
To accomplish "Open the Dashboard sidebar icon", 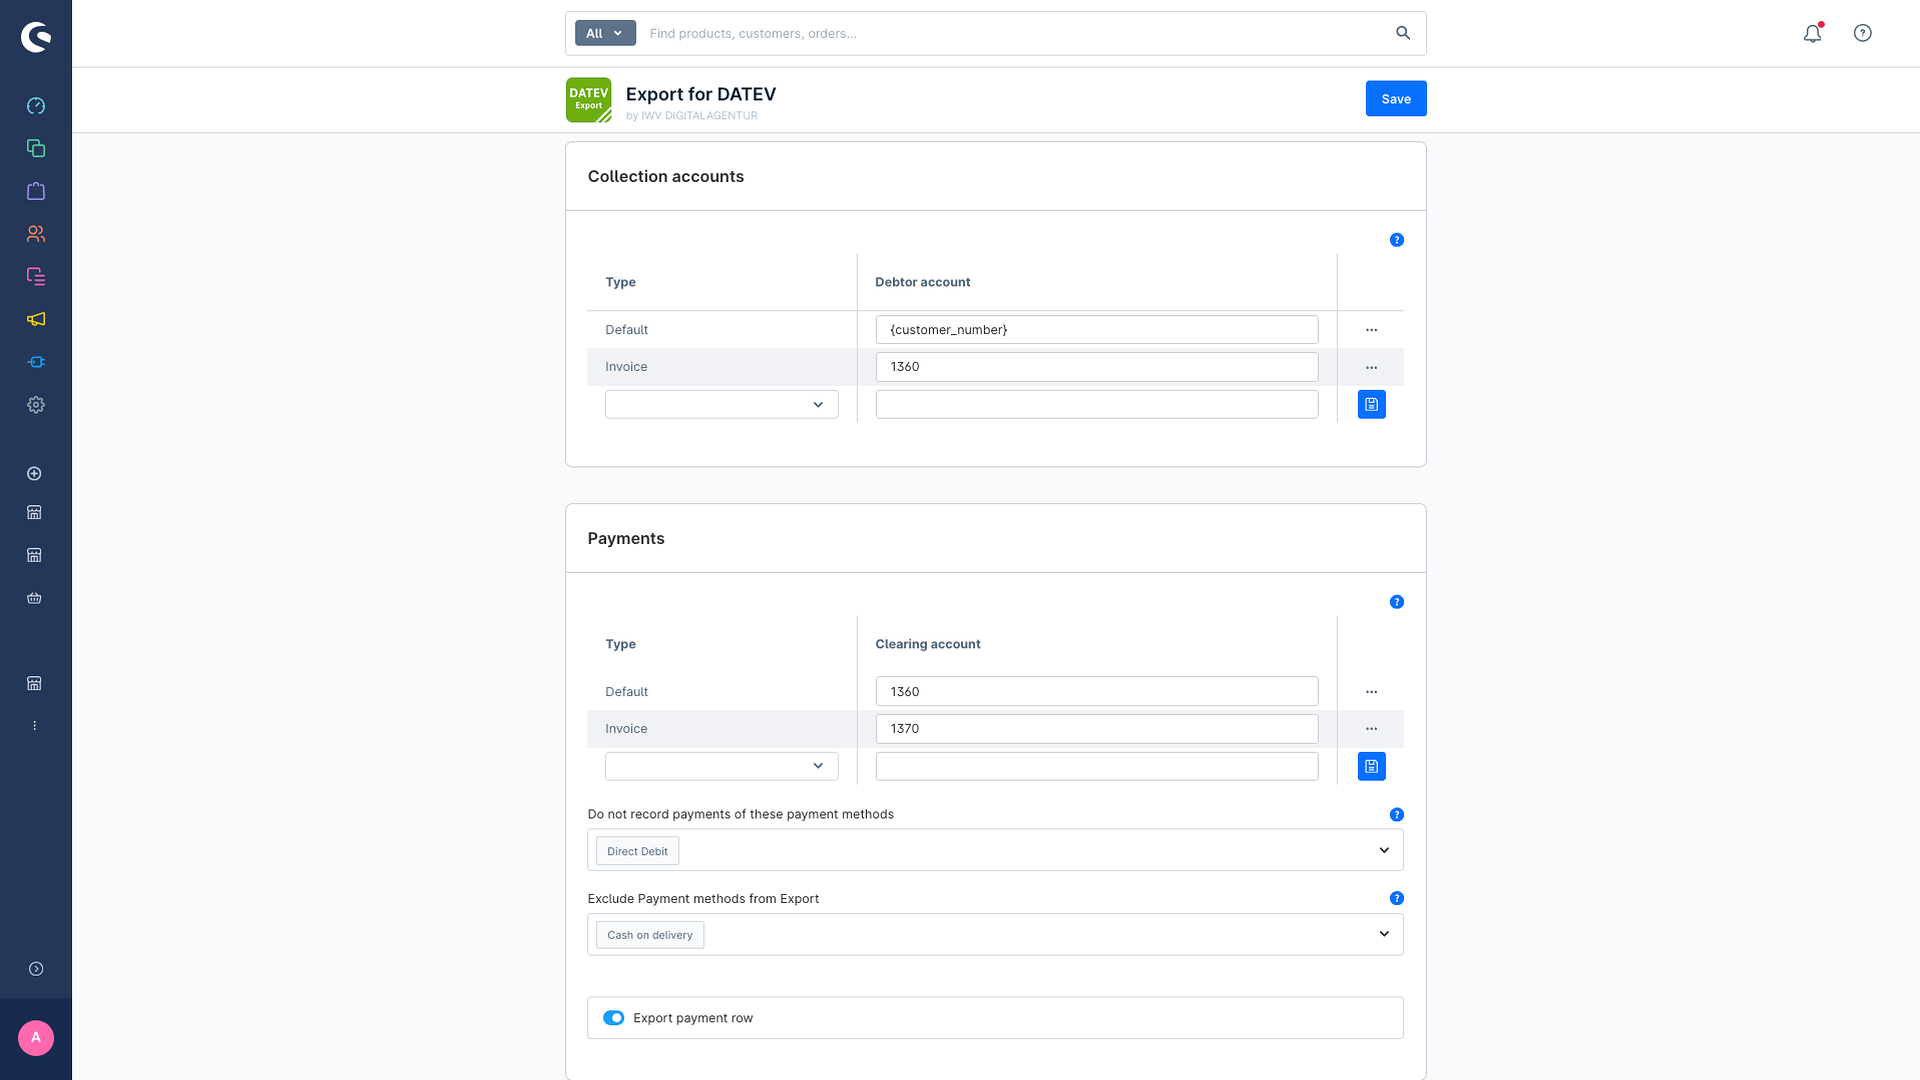I will (36, 106).
